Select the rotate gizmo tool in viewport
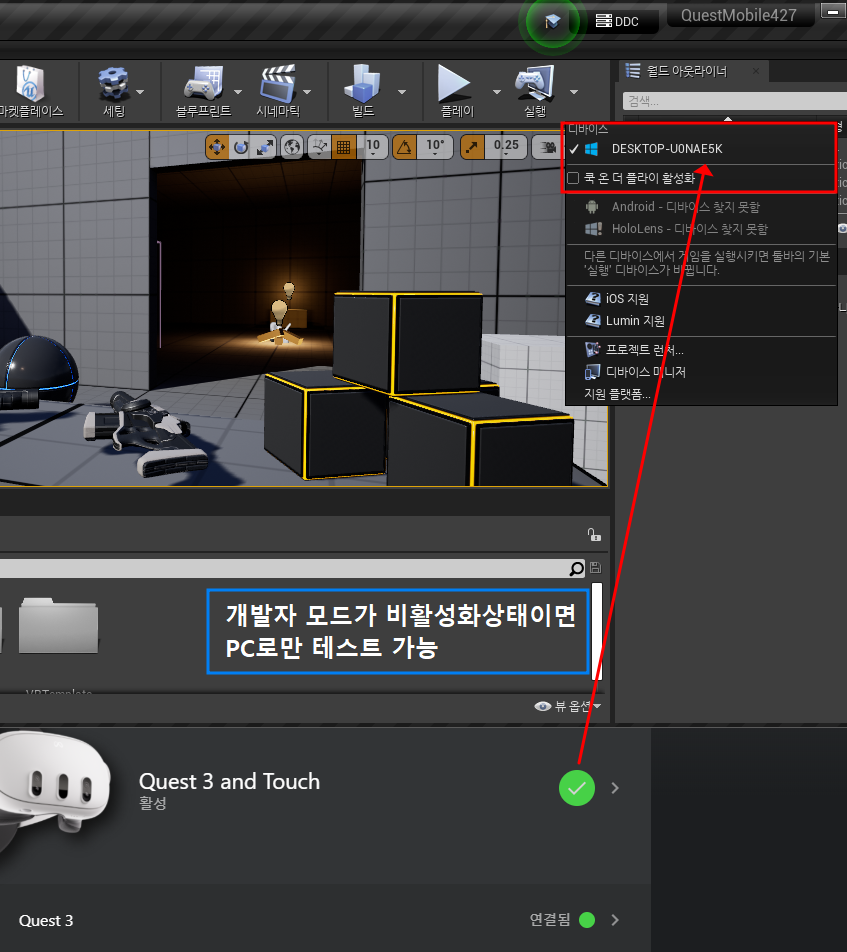 click(x=241, y=147)
